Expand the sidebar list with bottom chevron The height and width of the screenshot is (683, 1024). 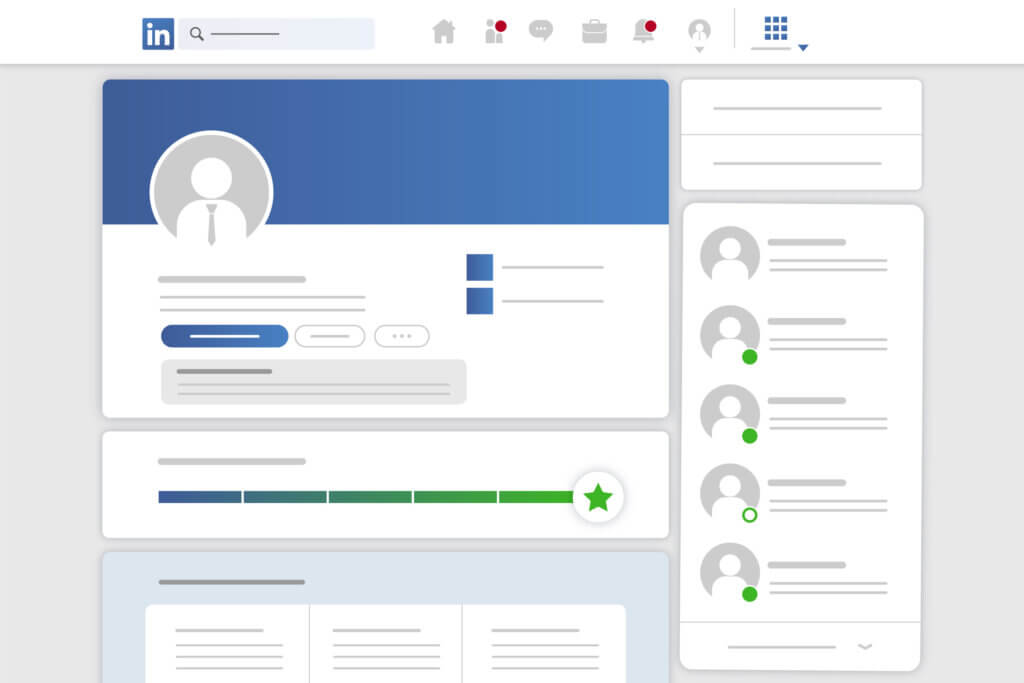[865, 647]
